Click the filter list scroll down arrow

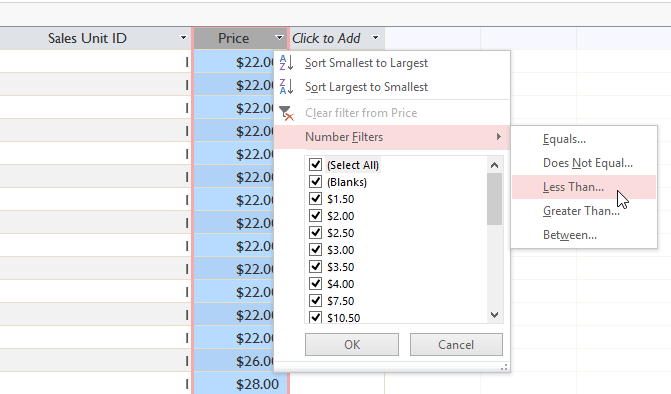click(495, 315)
